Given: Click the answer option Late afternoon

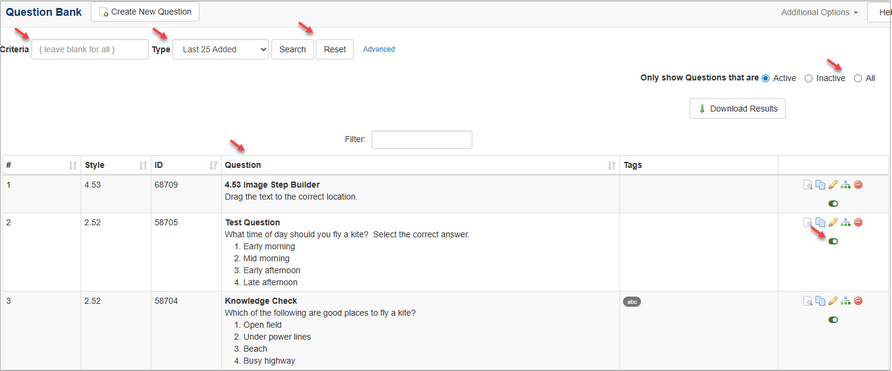Looking at the screenshot, I should click(x=270, y=282).
